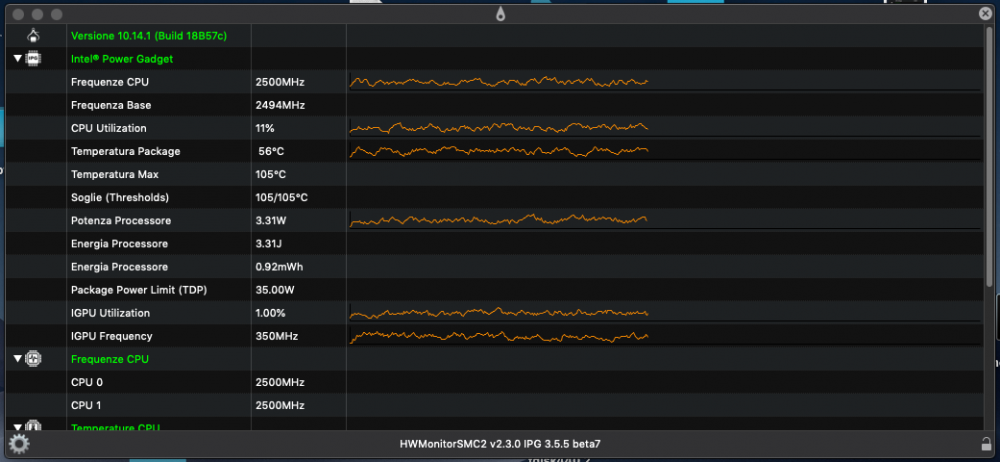This screenshot has height=462, width=1000.
Task: Select the green Frequenze CPU group header
Action: [x=110, y=359]
